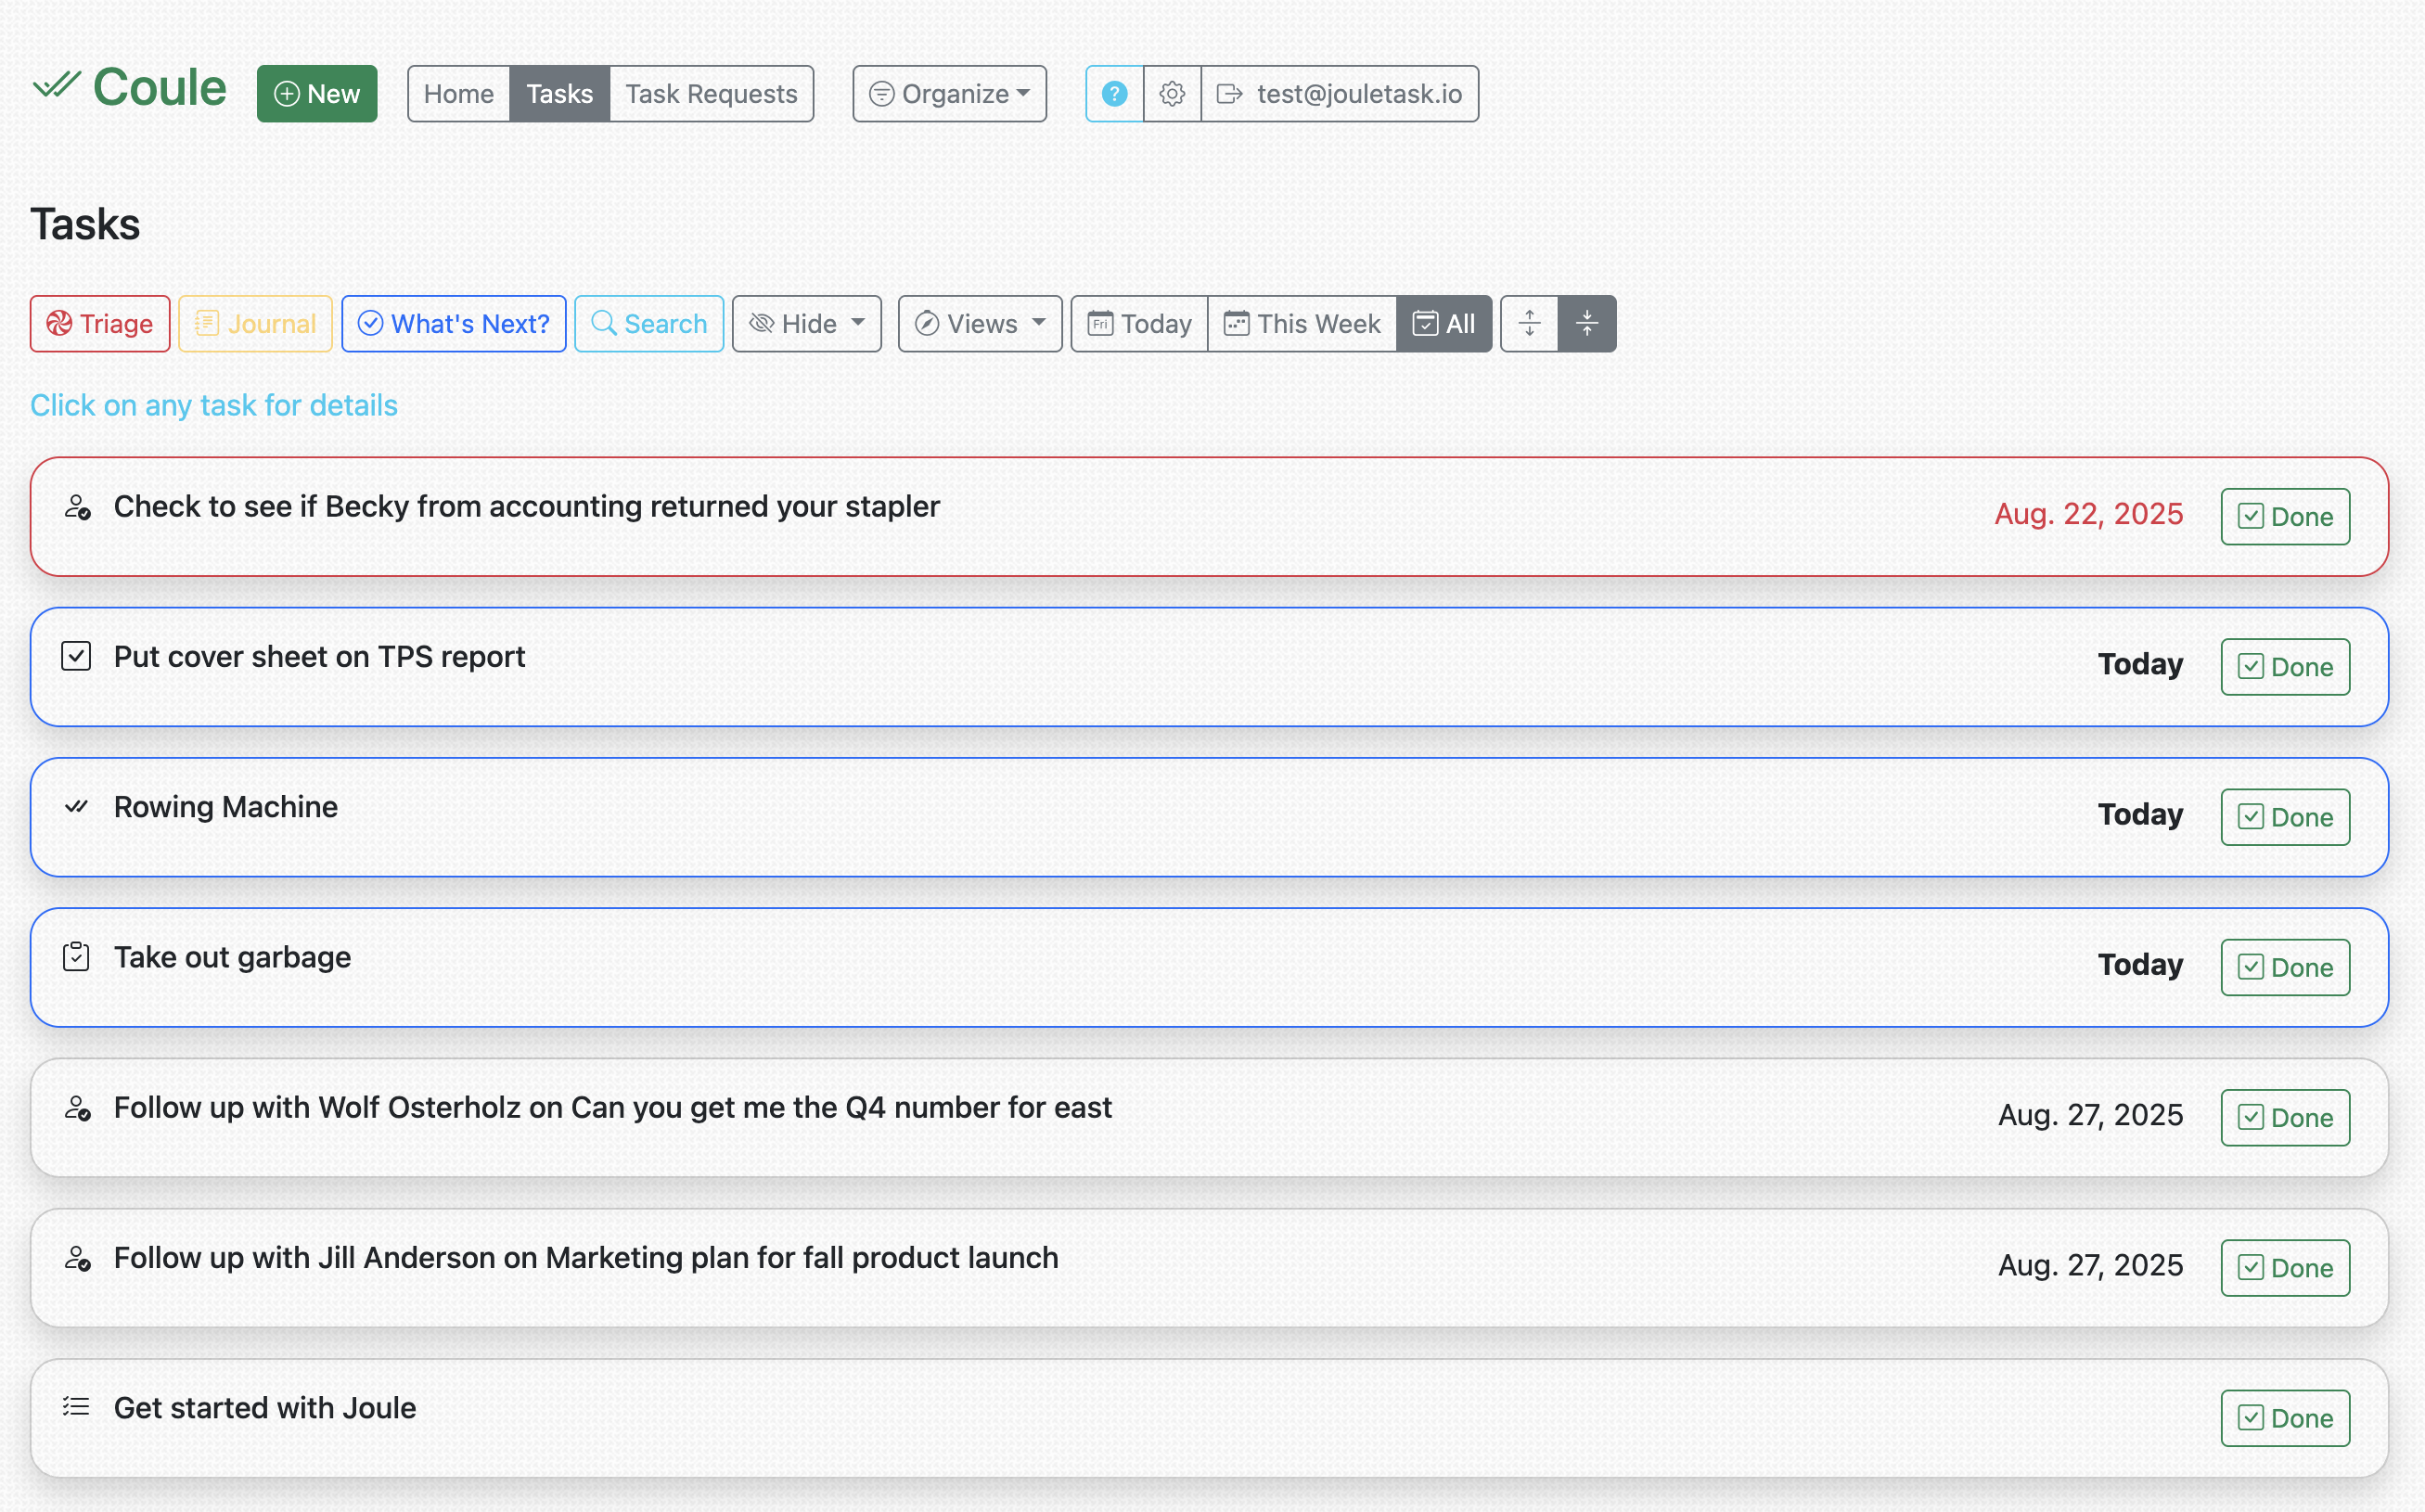Viewport: 2425px width, 1512px height.
Task: Open the Views dropdown
Action: pos(979,323)
